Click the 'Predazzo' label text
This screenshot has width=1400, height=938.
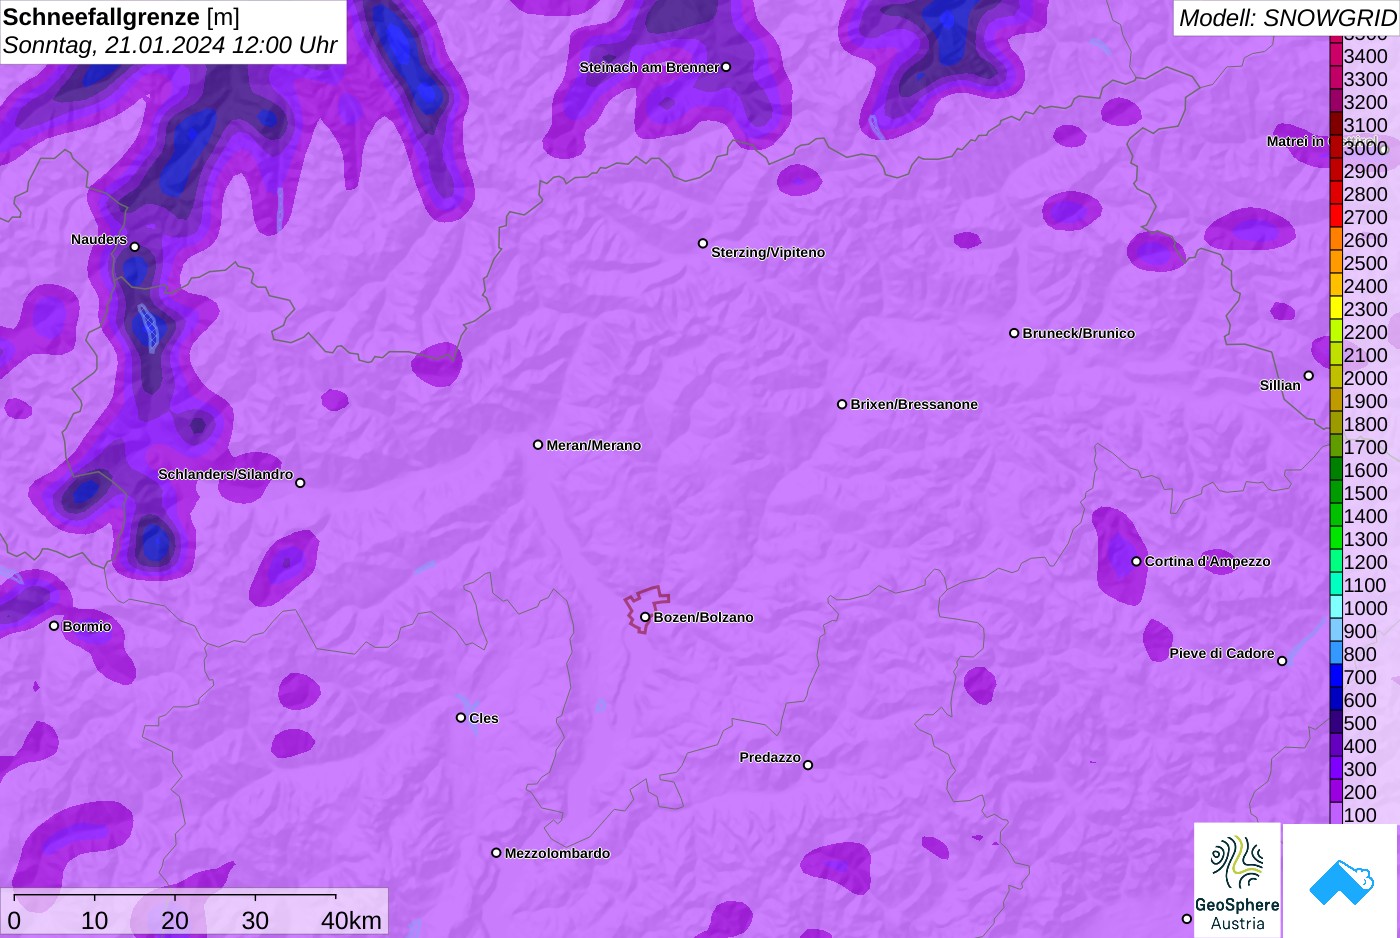coord(770,758)
